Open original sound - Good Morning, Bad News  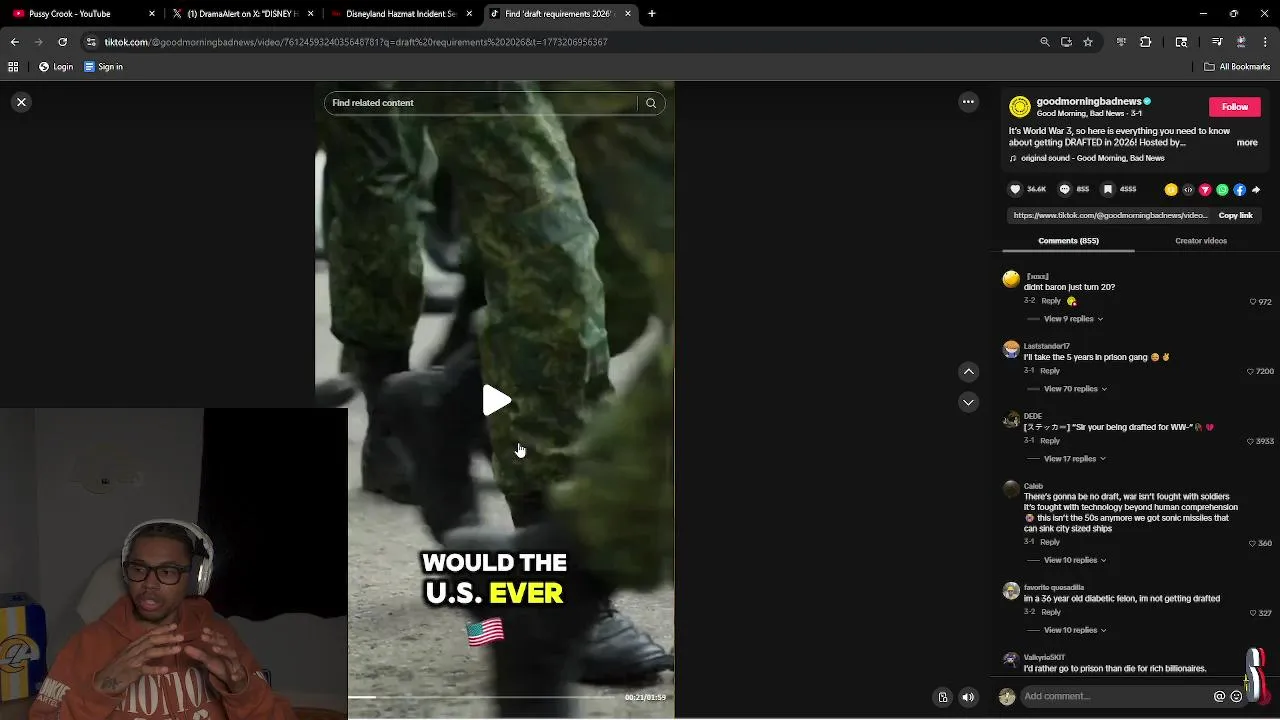pos(1092,158)
